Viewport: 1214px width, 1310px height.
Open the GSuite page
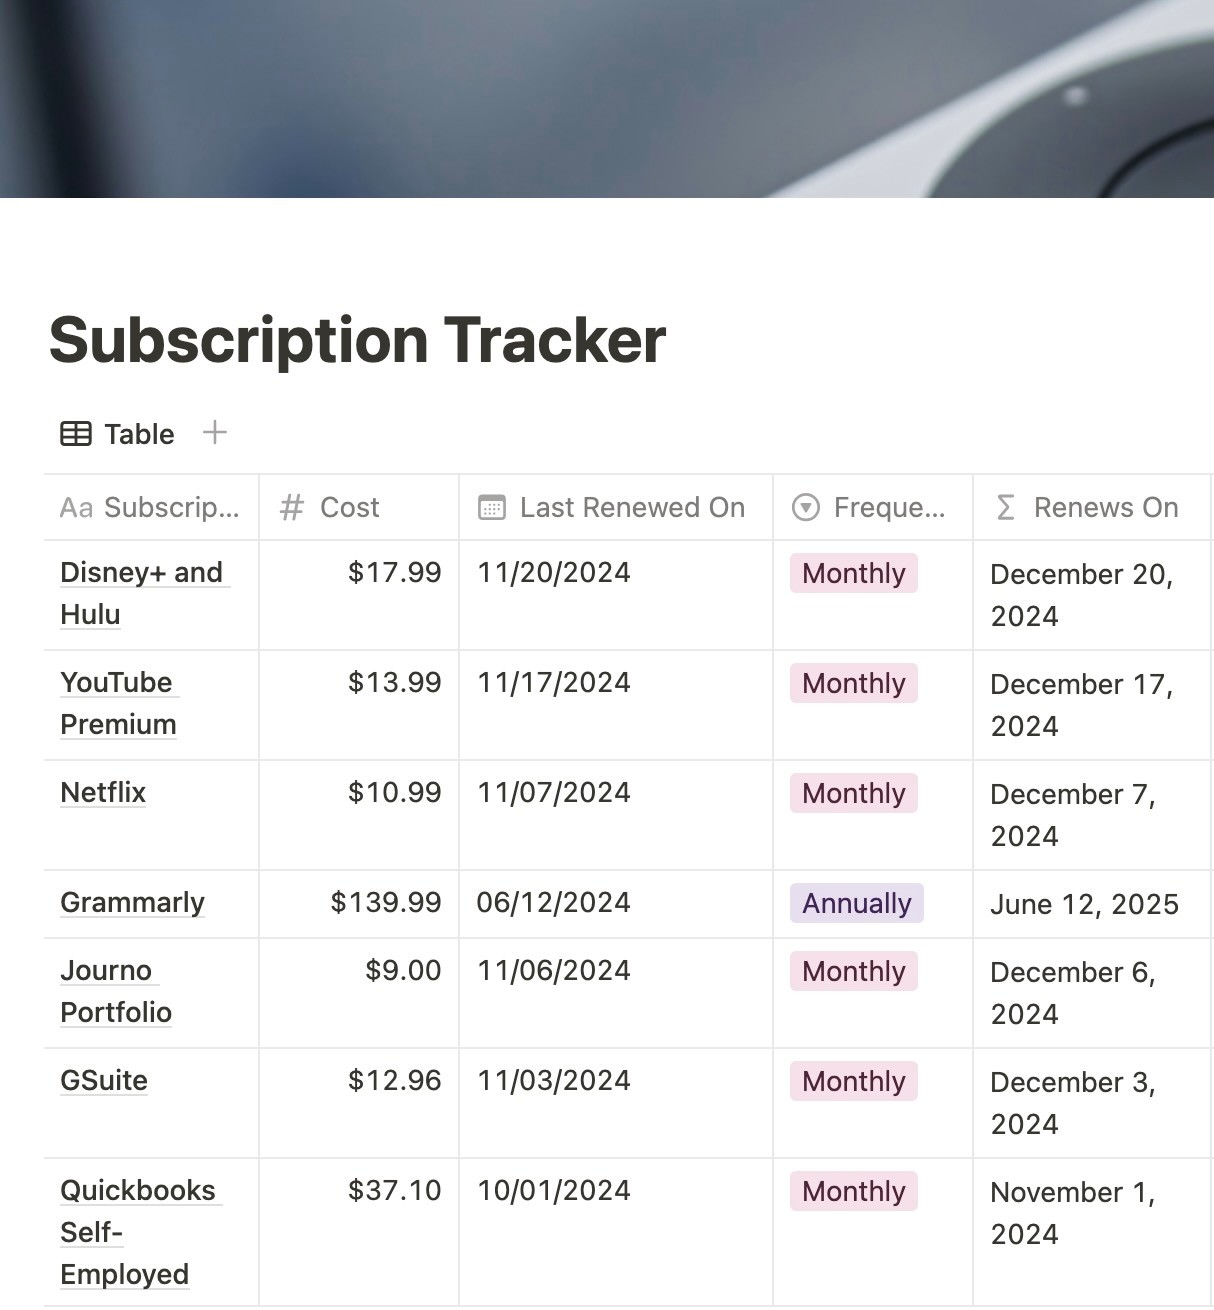104,1080
